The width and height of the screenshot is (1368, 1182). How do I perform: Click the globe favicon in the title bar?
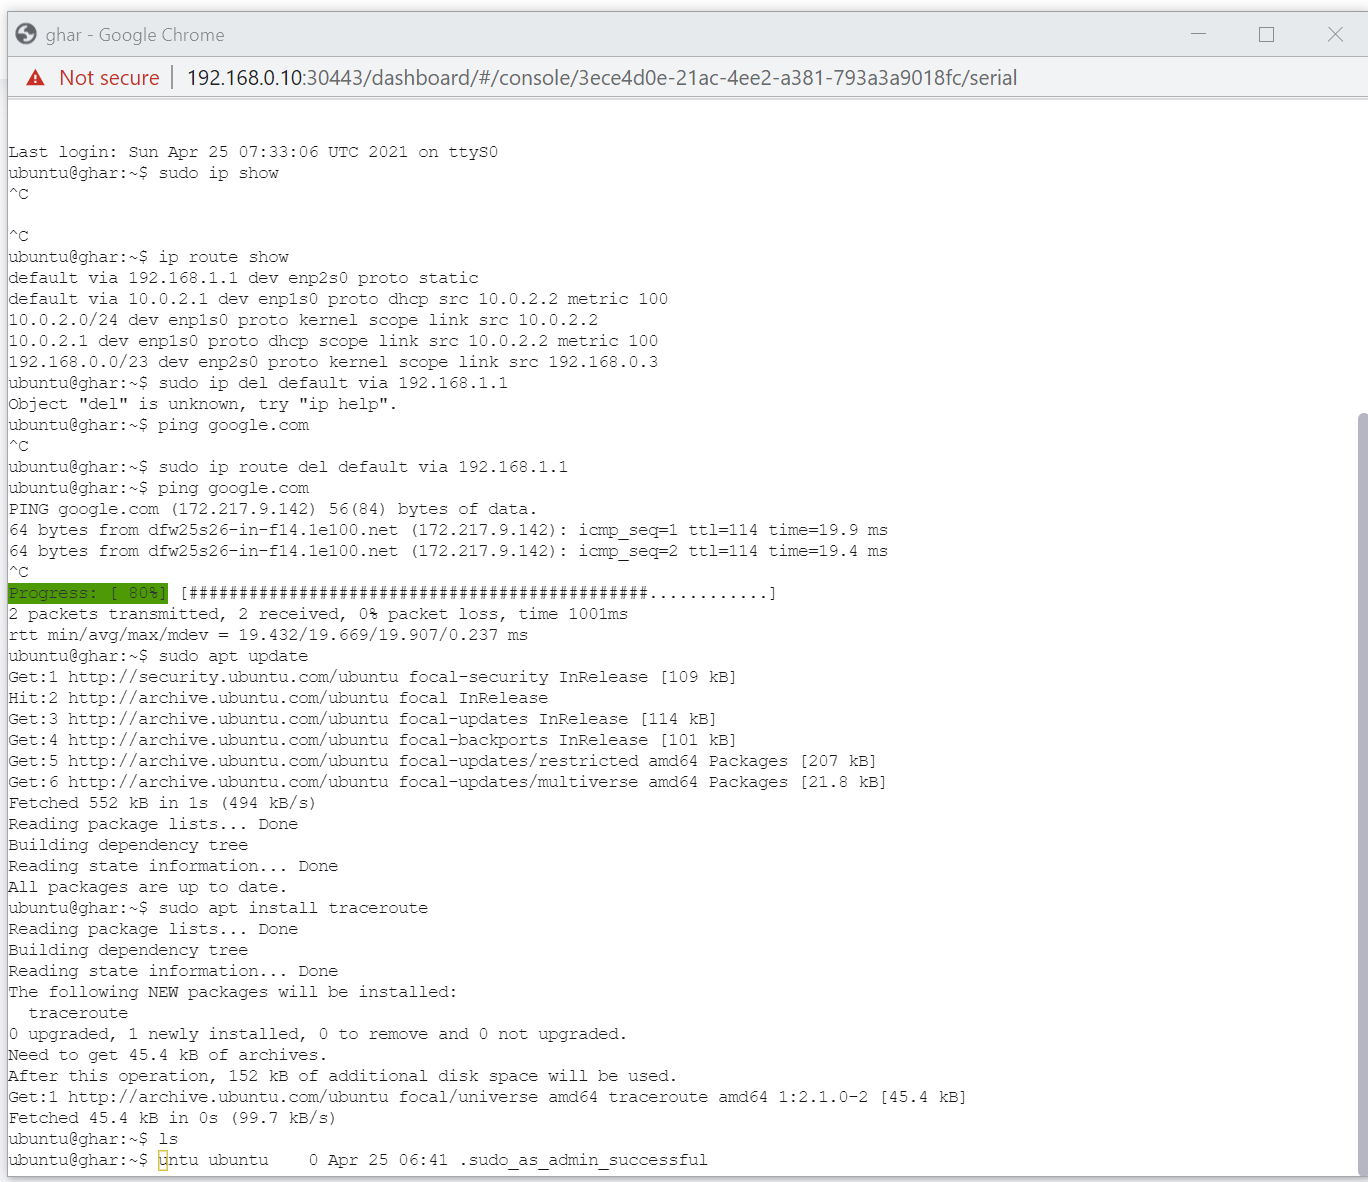pyautogui.click(x=25, y=33)
